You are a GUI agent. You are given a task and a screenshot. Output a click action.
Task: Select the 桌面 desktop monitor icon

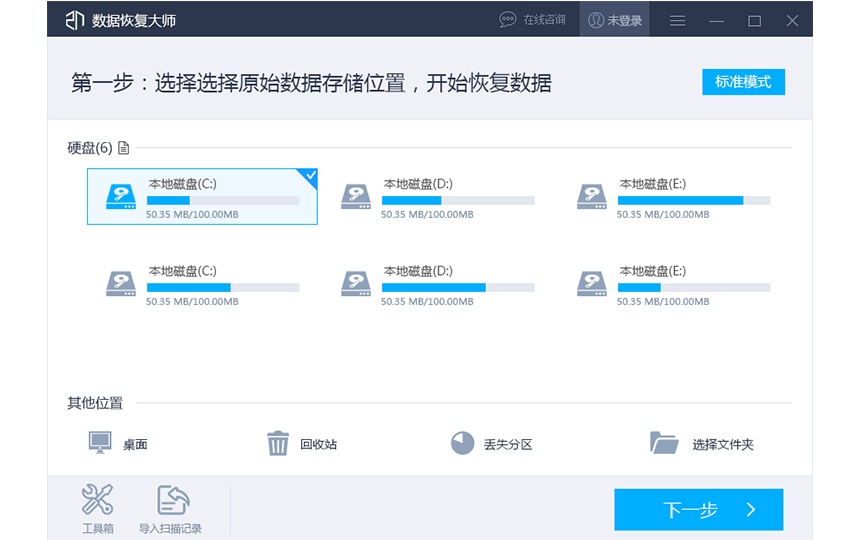click(100, 443)
